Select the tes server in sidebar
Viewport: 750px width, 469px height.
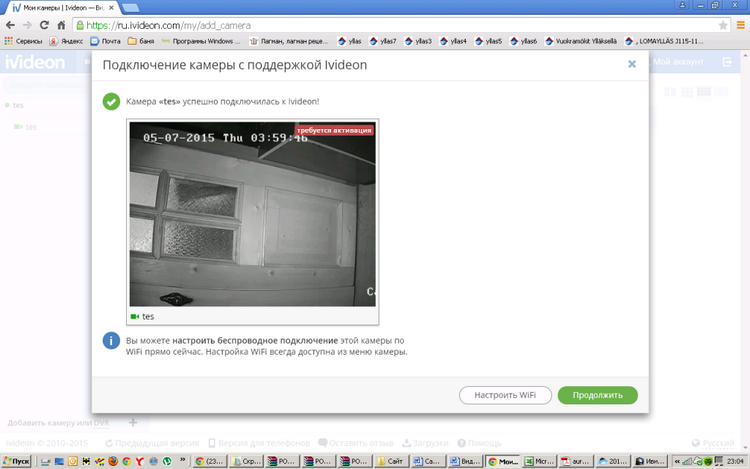pos(18,105)
